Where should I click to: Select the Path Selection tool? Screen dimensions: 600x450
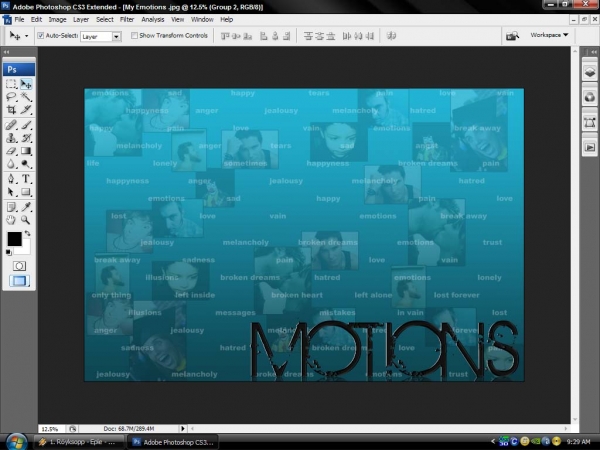coord(11,192)
